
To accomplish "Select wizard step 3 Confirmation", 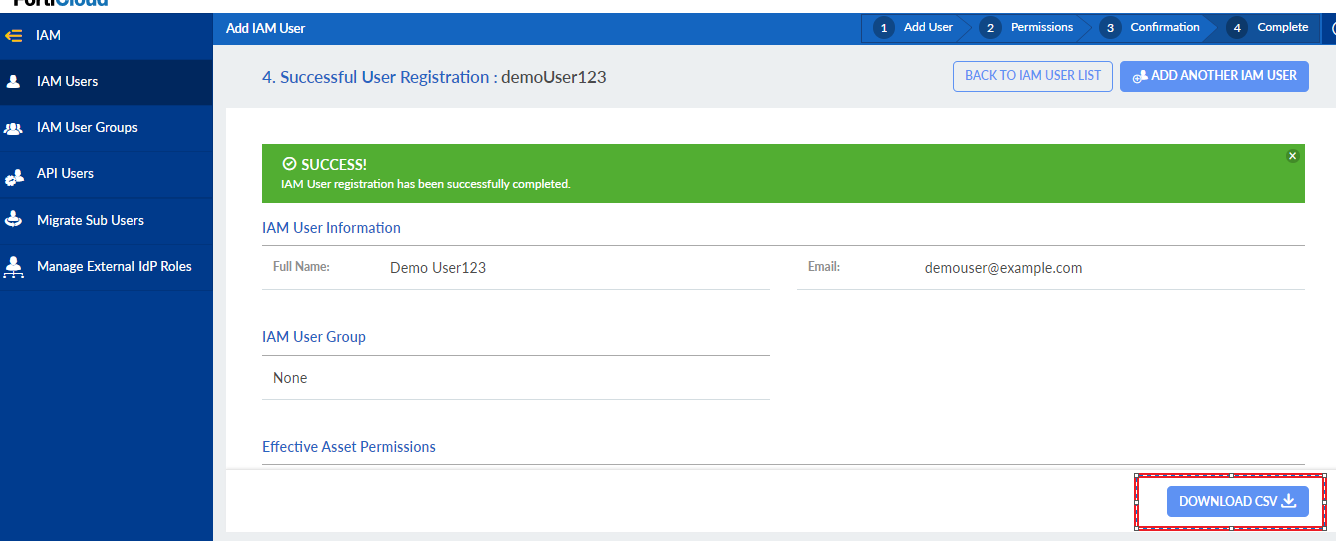I will coord(1152,28).
